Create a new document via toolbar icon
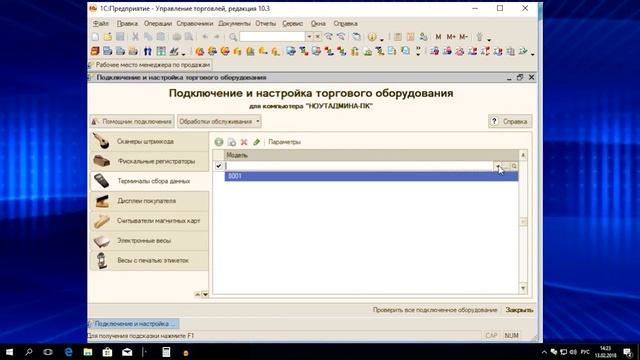The width and height of the screenshot is (640, 360). pyautogui.click(x=95, y=37)
